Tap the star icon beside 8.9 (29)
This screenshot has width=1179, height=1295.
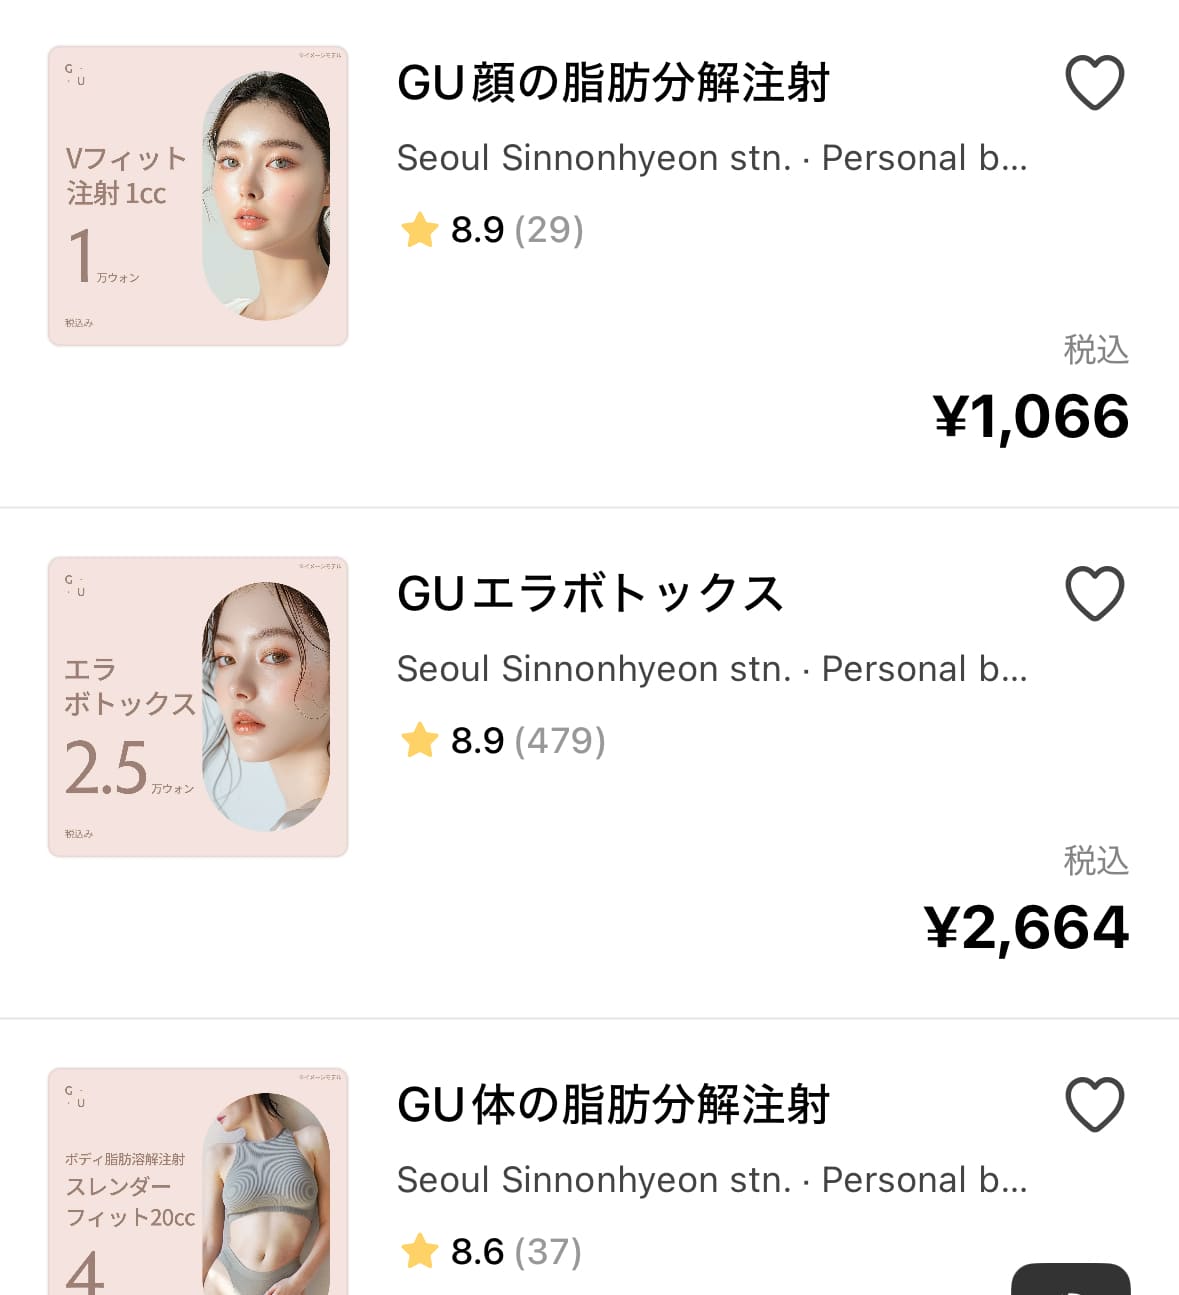point(419,230)
